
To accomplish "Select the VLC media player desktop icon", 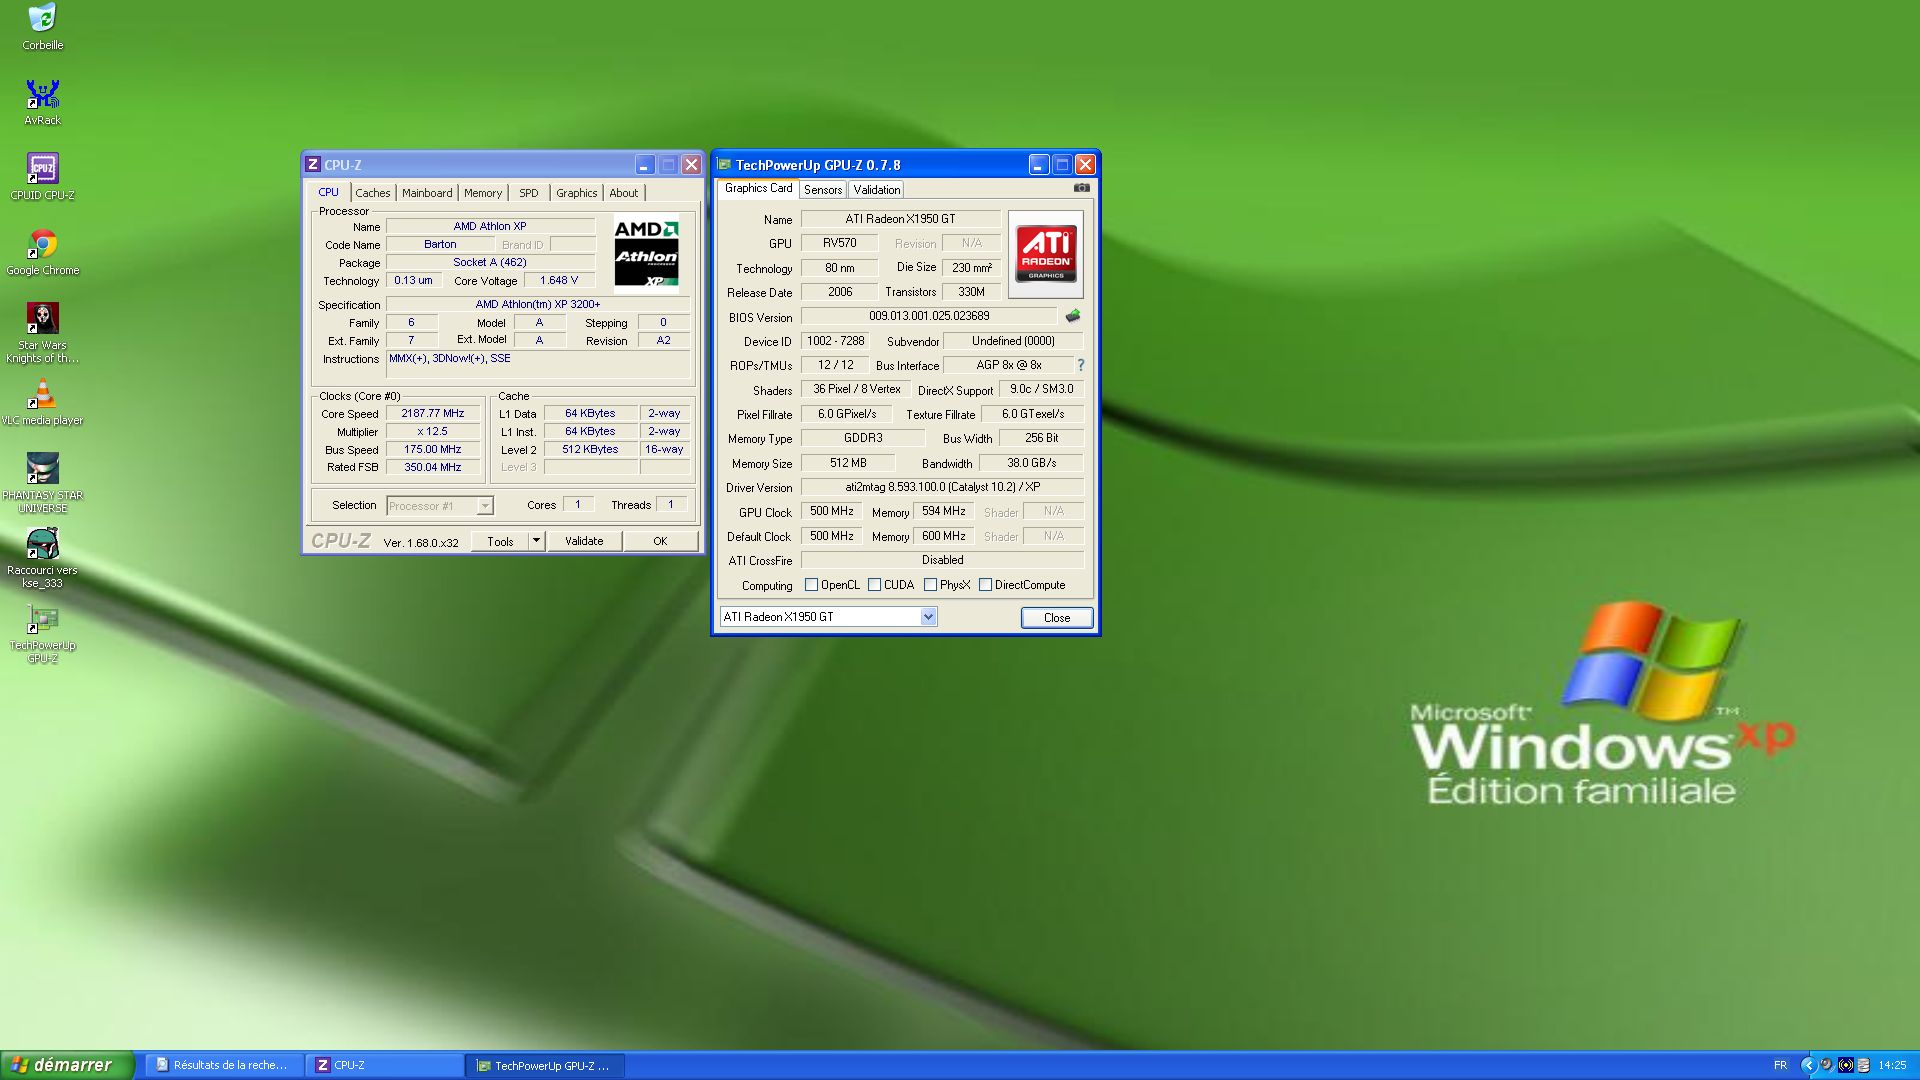I will pos(42,402).
